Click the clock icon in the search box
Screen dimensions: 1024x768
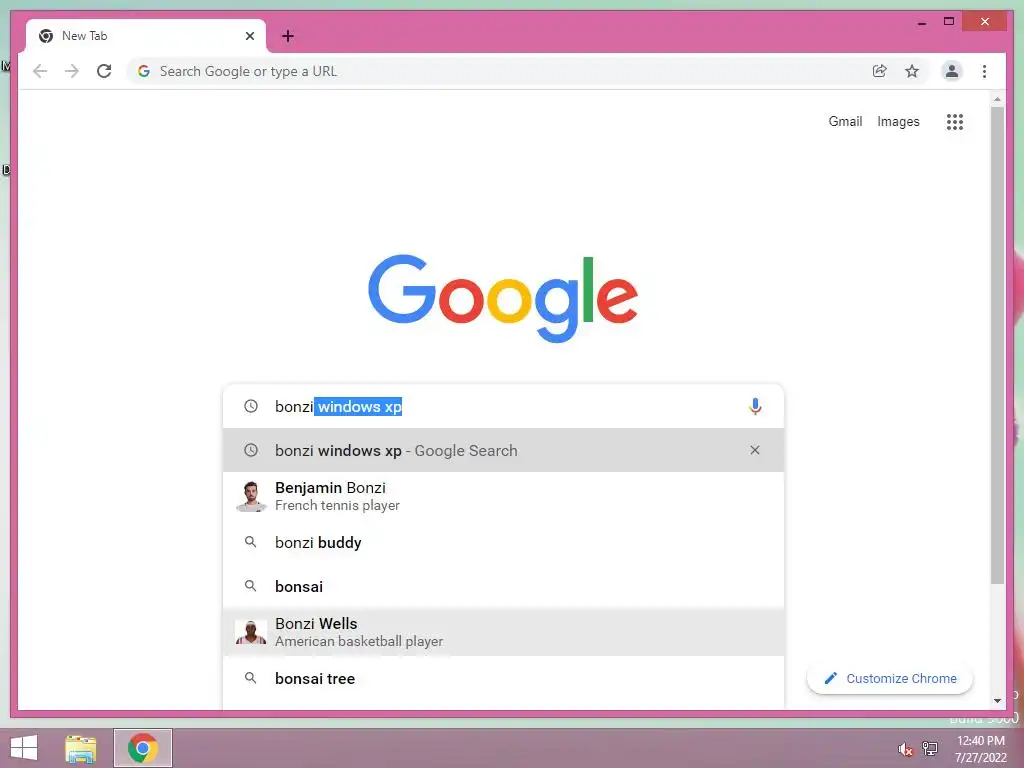pyautogui.click(x=251, y=406)
